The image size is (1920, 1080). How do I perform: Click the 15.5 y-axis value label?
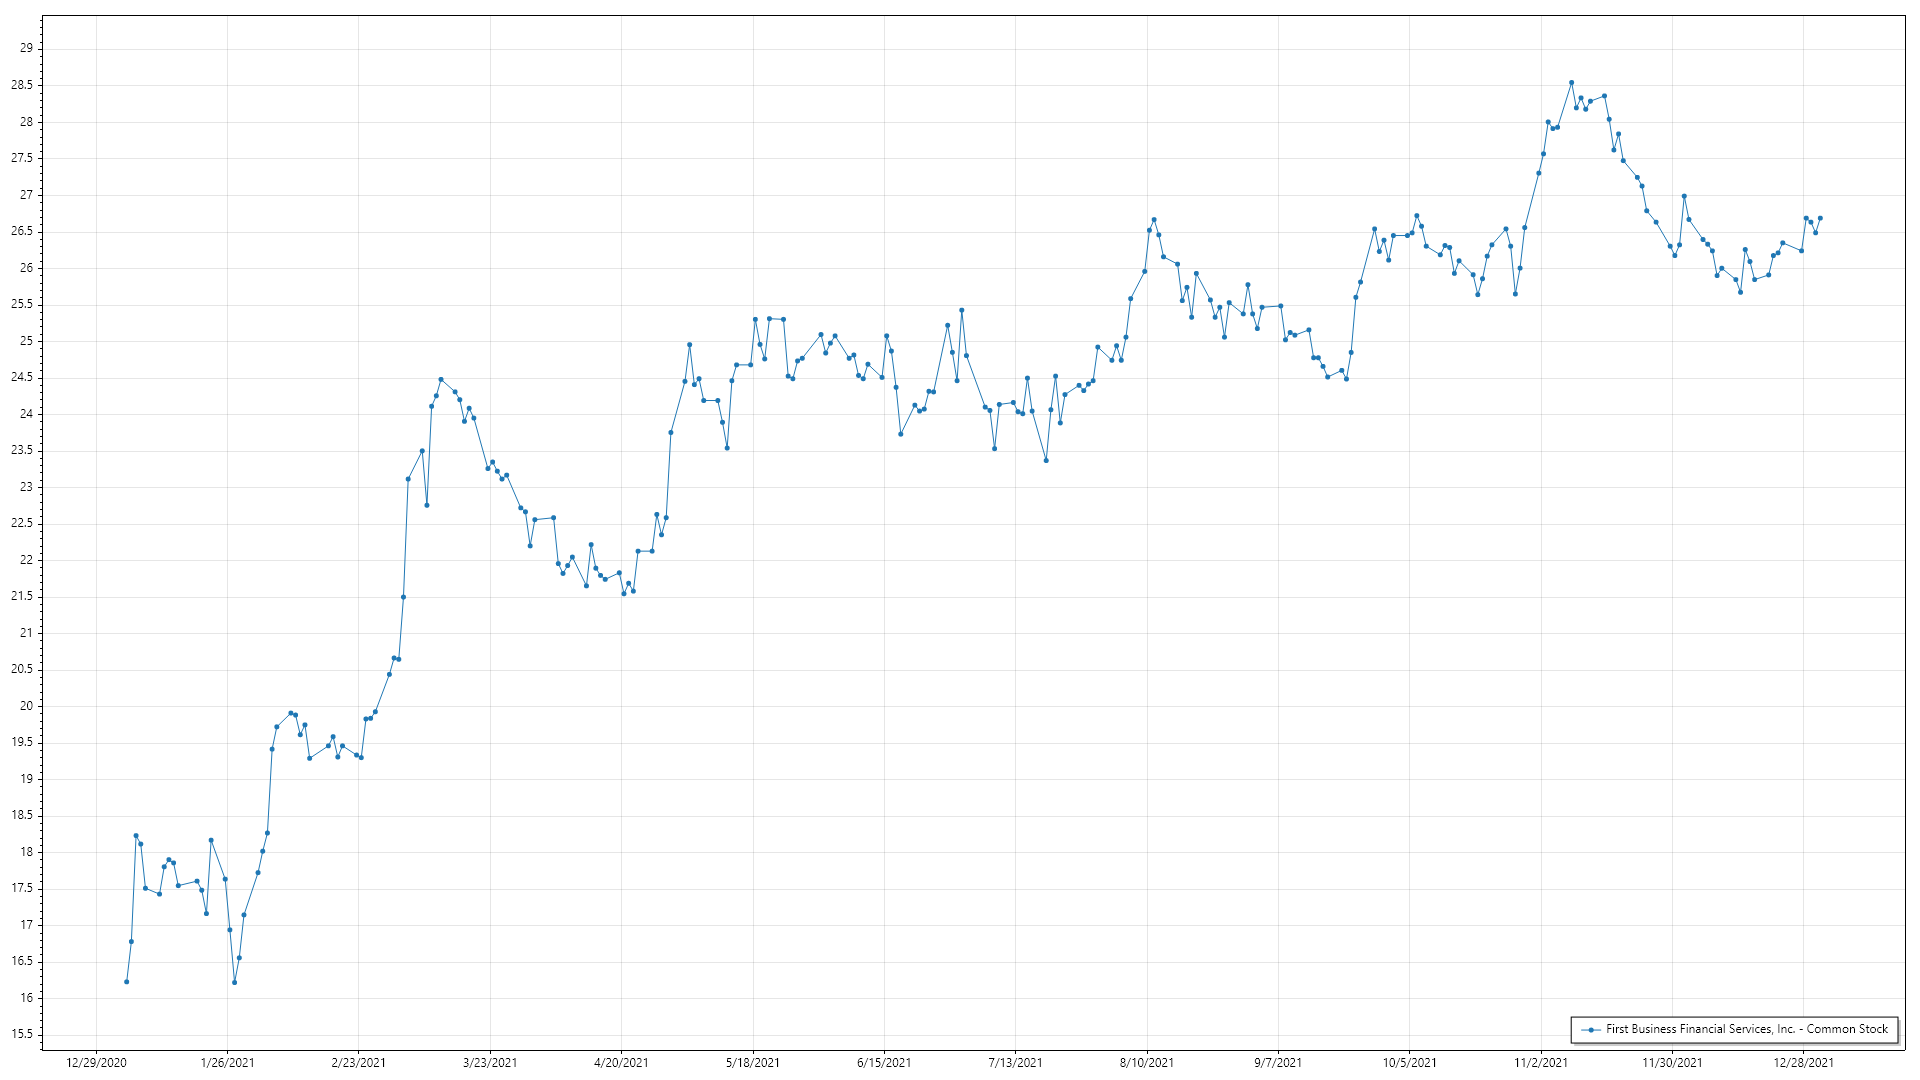click(22, 1034)
